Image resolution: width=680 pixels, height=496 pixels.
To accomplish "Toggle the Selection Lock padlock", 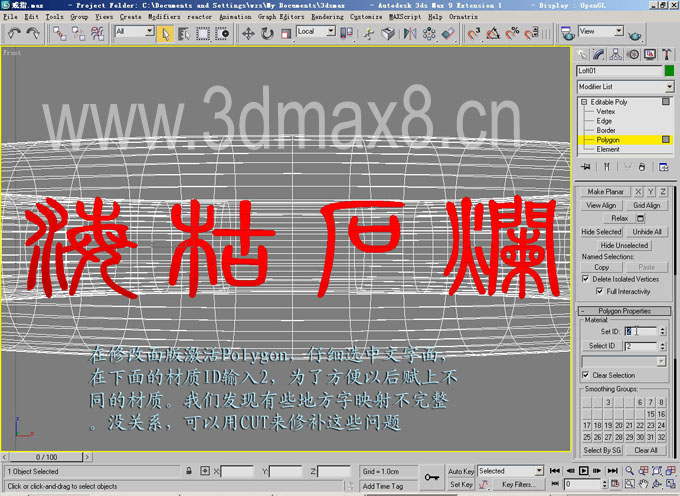I will click(189, 471).
